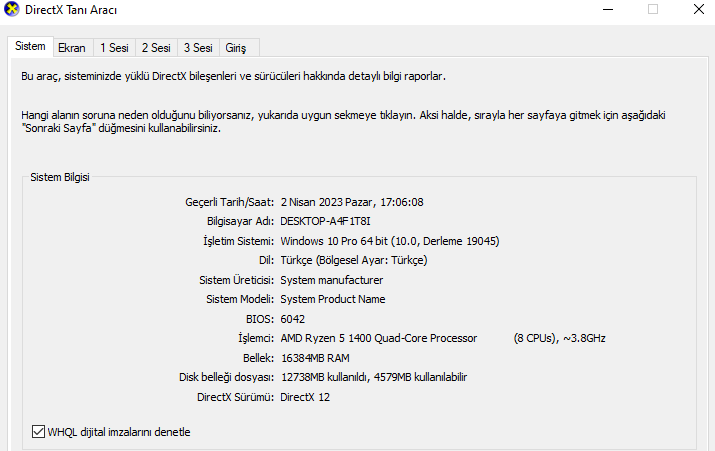Click the Windows 10 Pro operating system value
Image resolution: width=715 pixels, height=451 pixels.
coord(390,241)
